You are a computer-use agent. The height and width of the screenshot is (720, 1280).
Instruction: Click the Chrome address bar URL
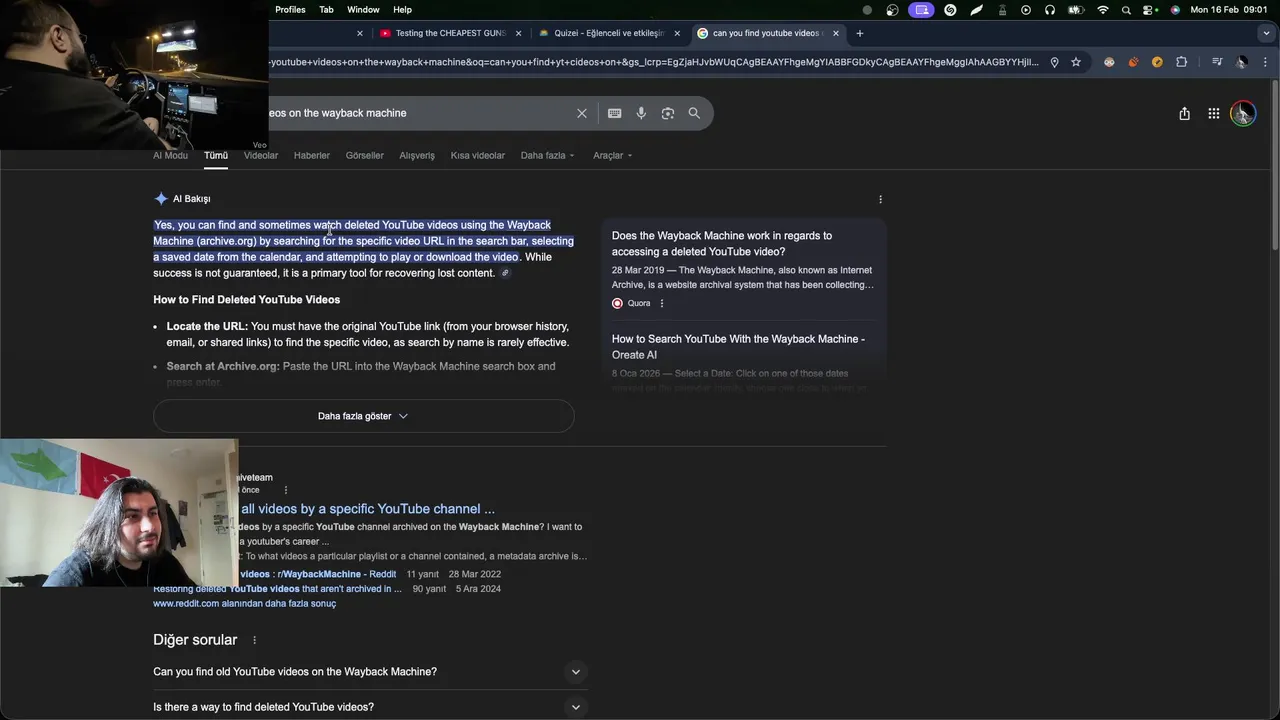click(655, 62)
